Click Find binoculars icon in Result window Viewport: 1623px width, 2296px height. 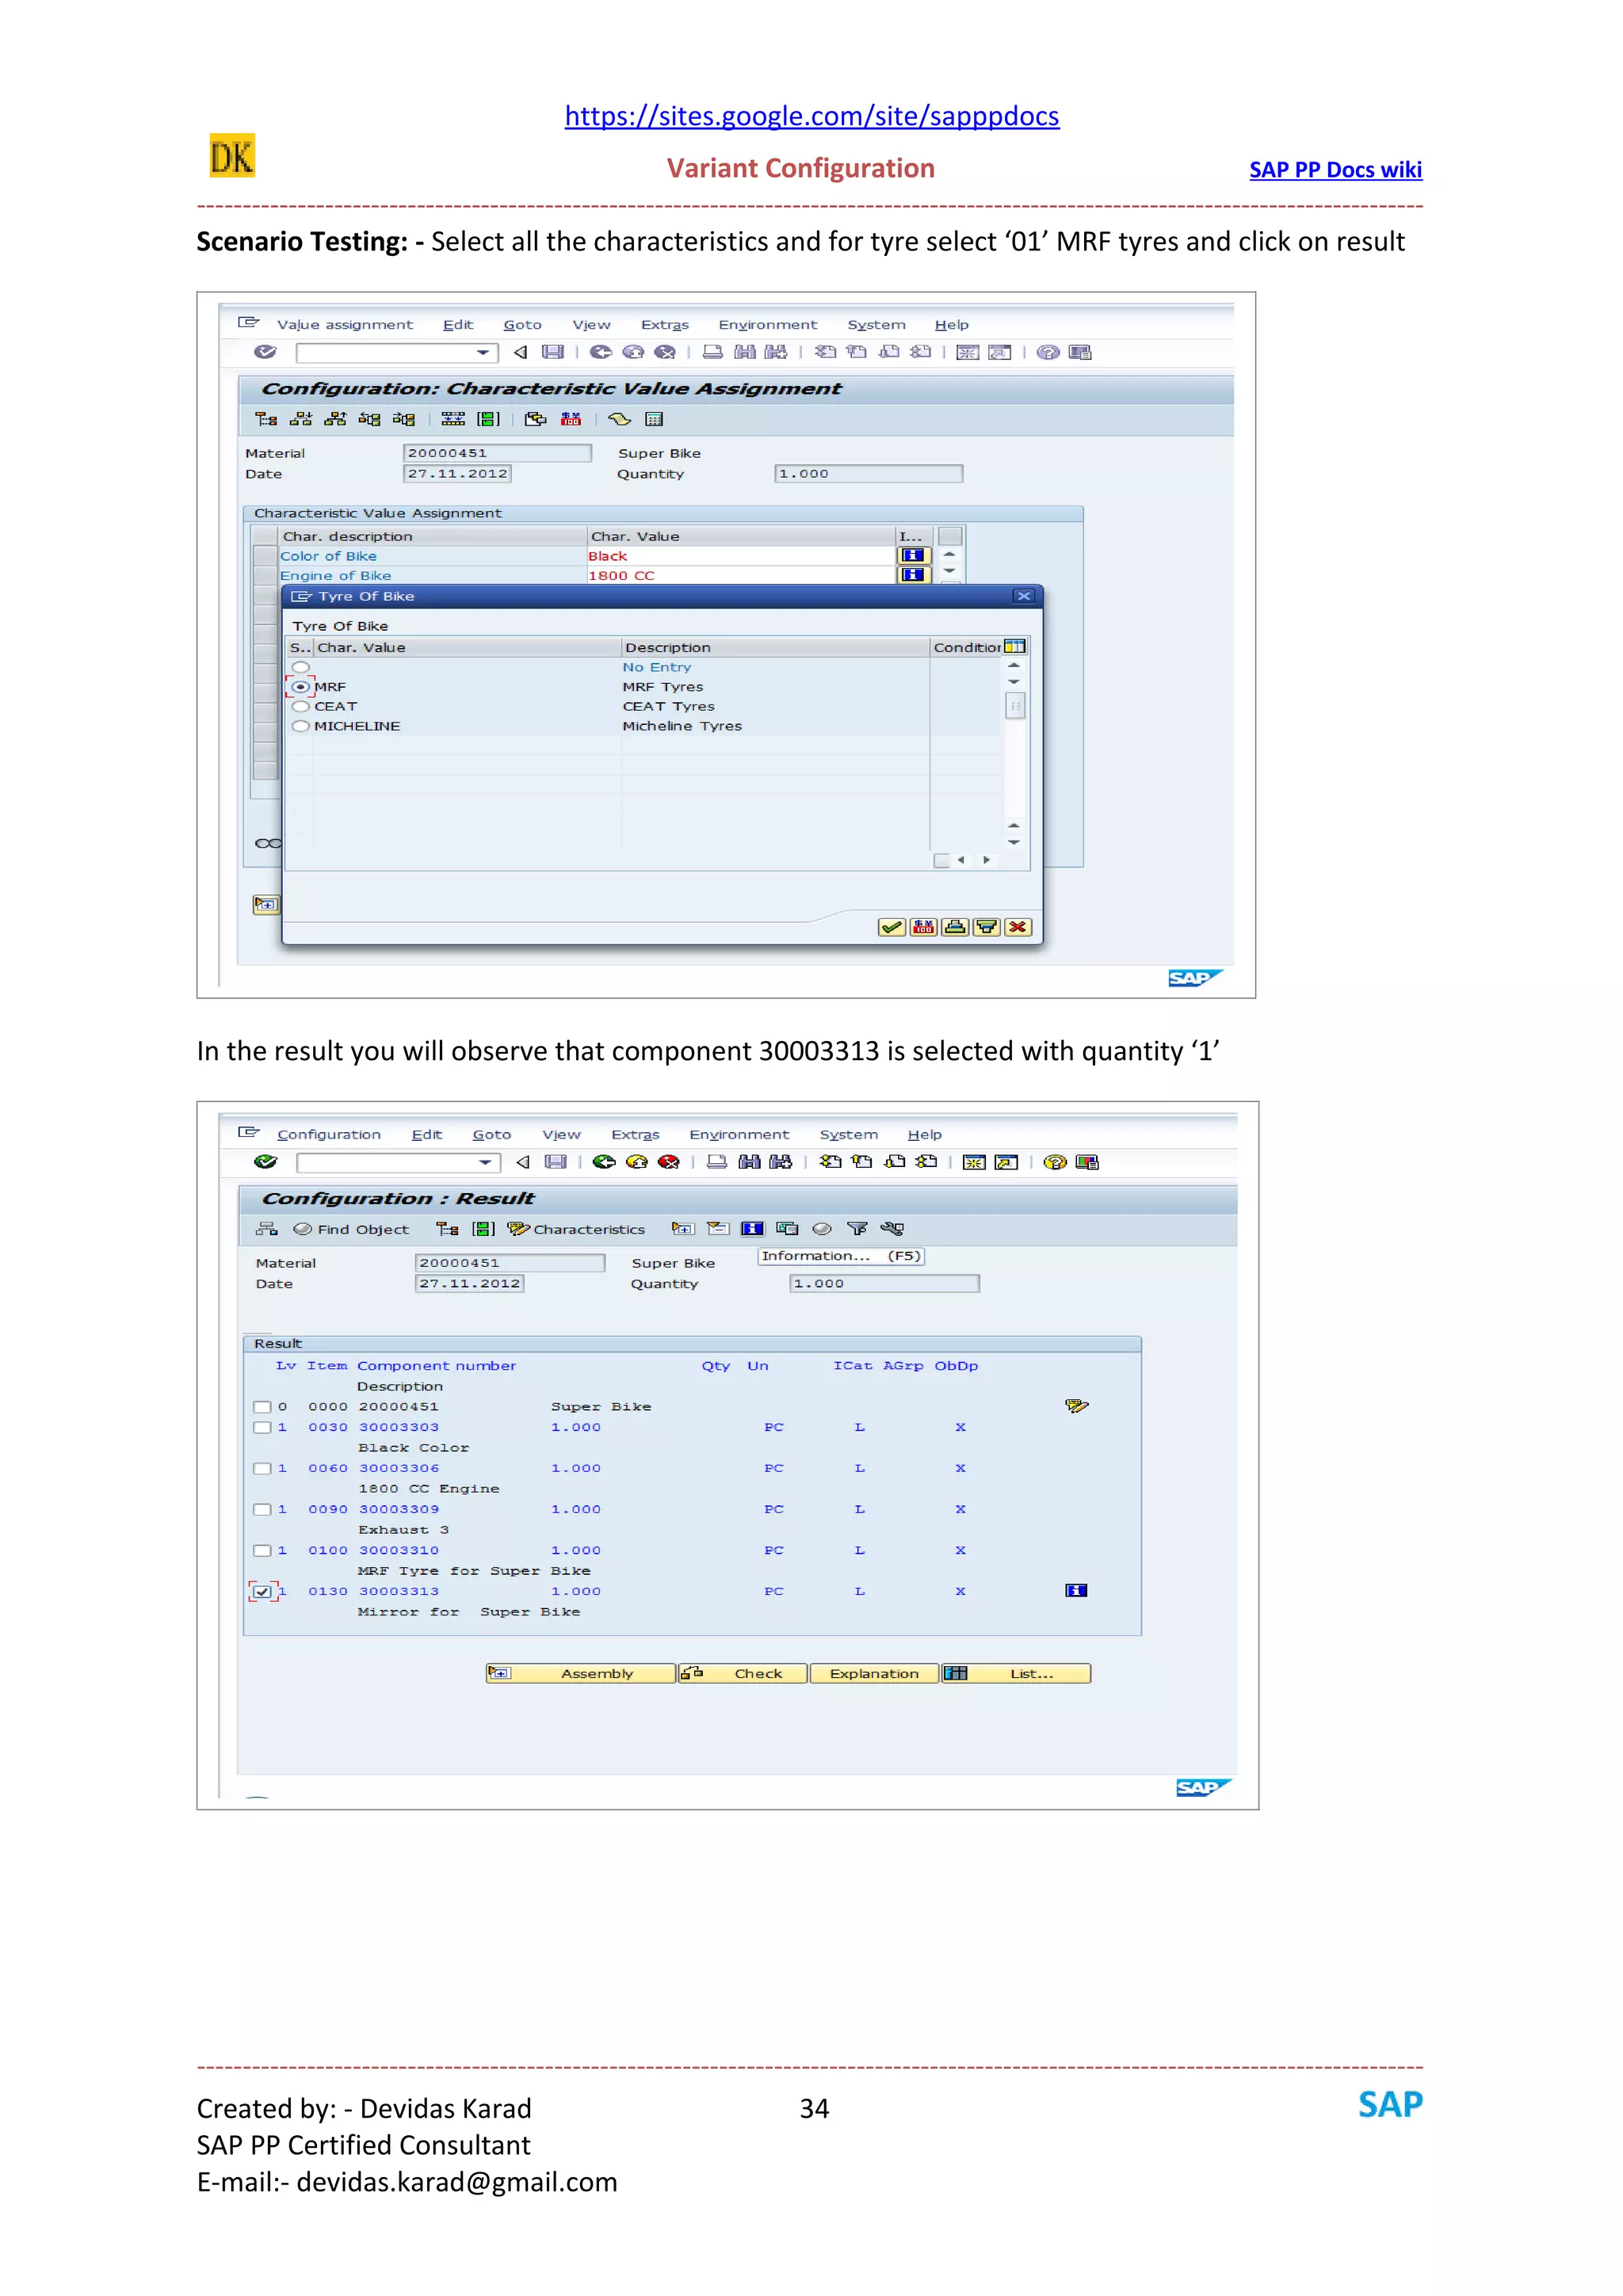tap(749, 1162)
